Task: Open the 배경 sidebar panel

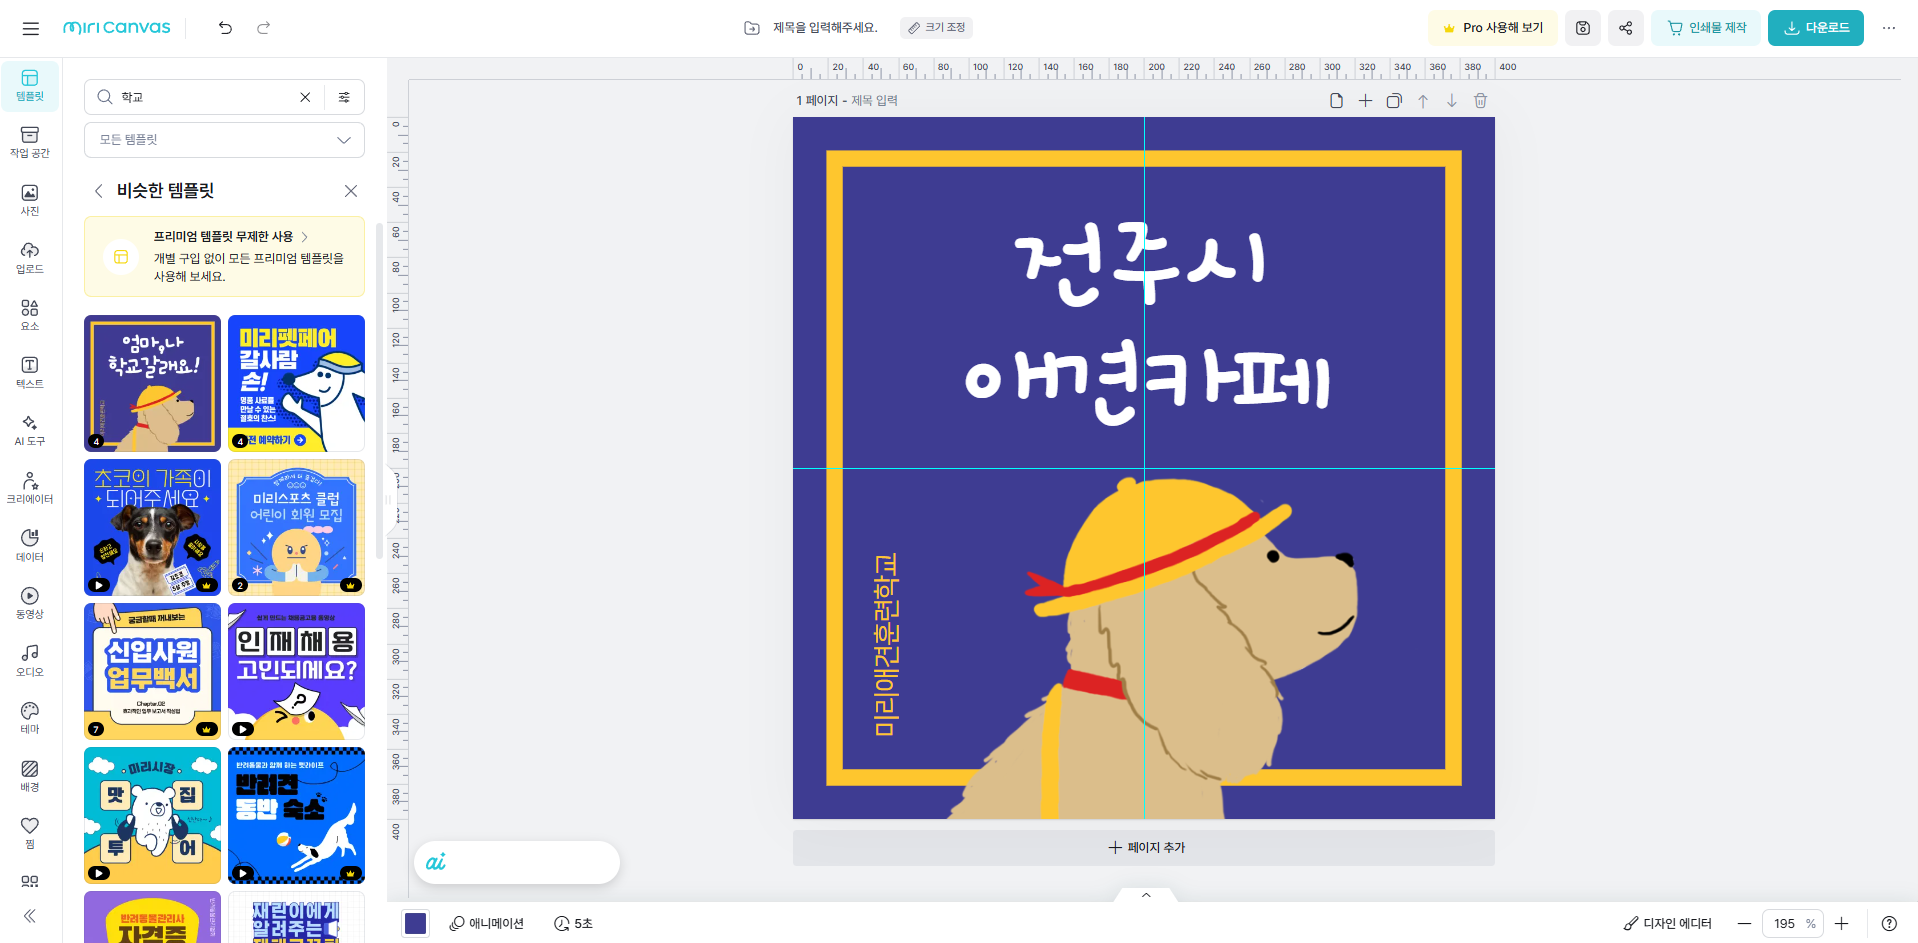Action: (30, 776)
